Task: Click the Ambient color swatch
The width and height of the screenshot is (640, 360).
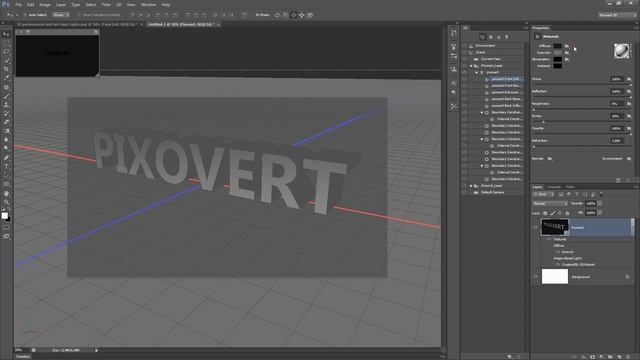Action: click(558, 66)
